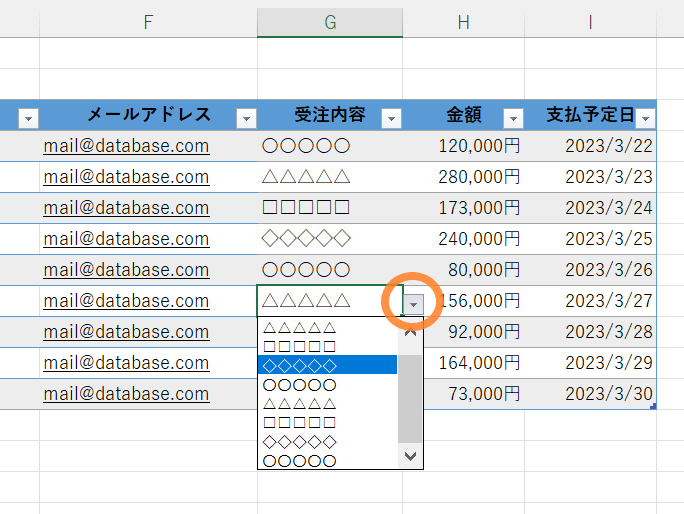Select the 80,000円 amount cell
The width and height of the screenshot is (684, 514).
463,270
